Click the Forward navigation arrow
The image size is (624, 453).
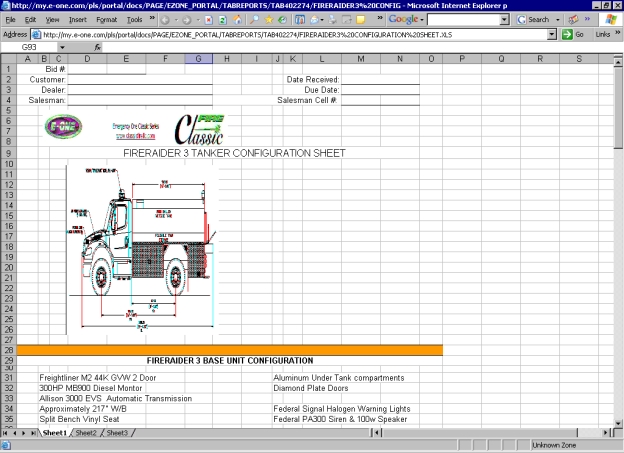click(x=187, y=20)
